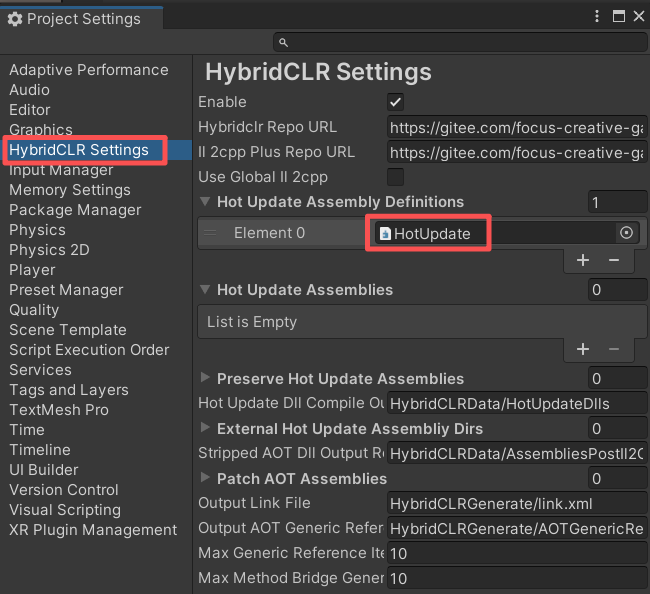Click the search magnifier icon
The width and height of the screenshot is (650, 594).
coord(283,42)
